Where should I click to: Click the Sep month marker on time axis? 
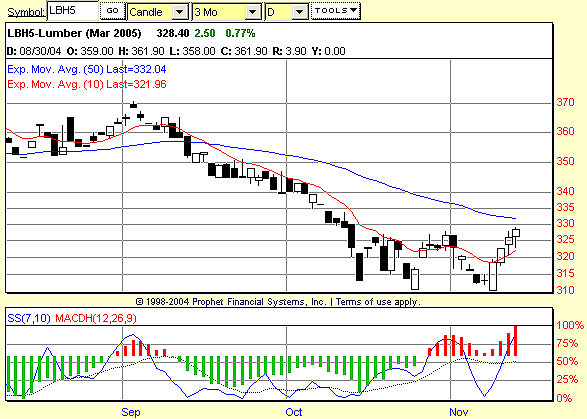click(x=131, y=412)
